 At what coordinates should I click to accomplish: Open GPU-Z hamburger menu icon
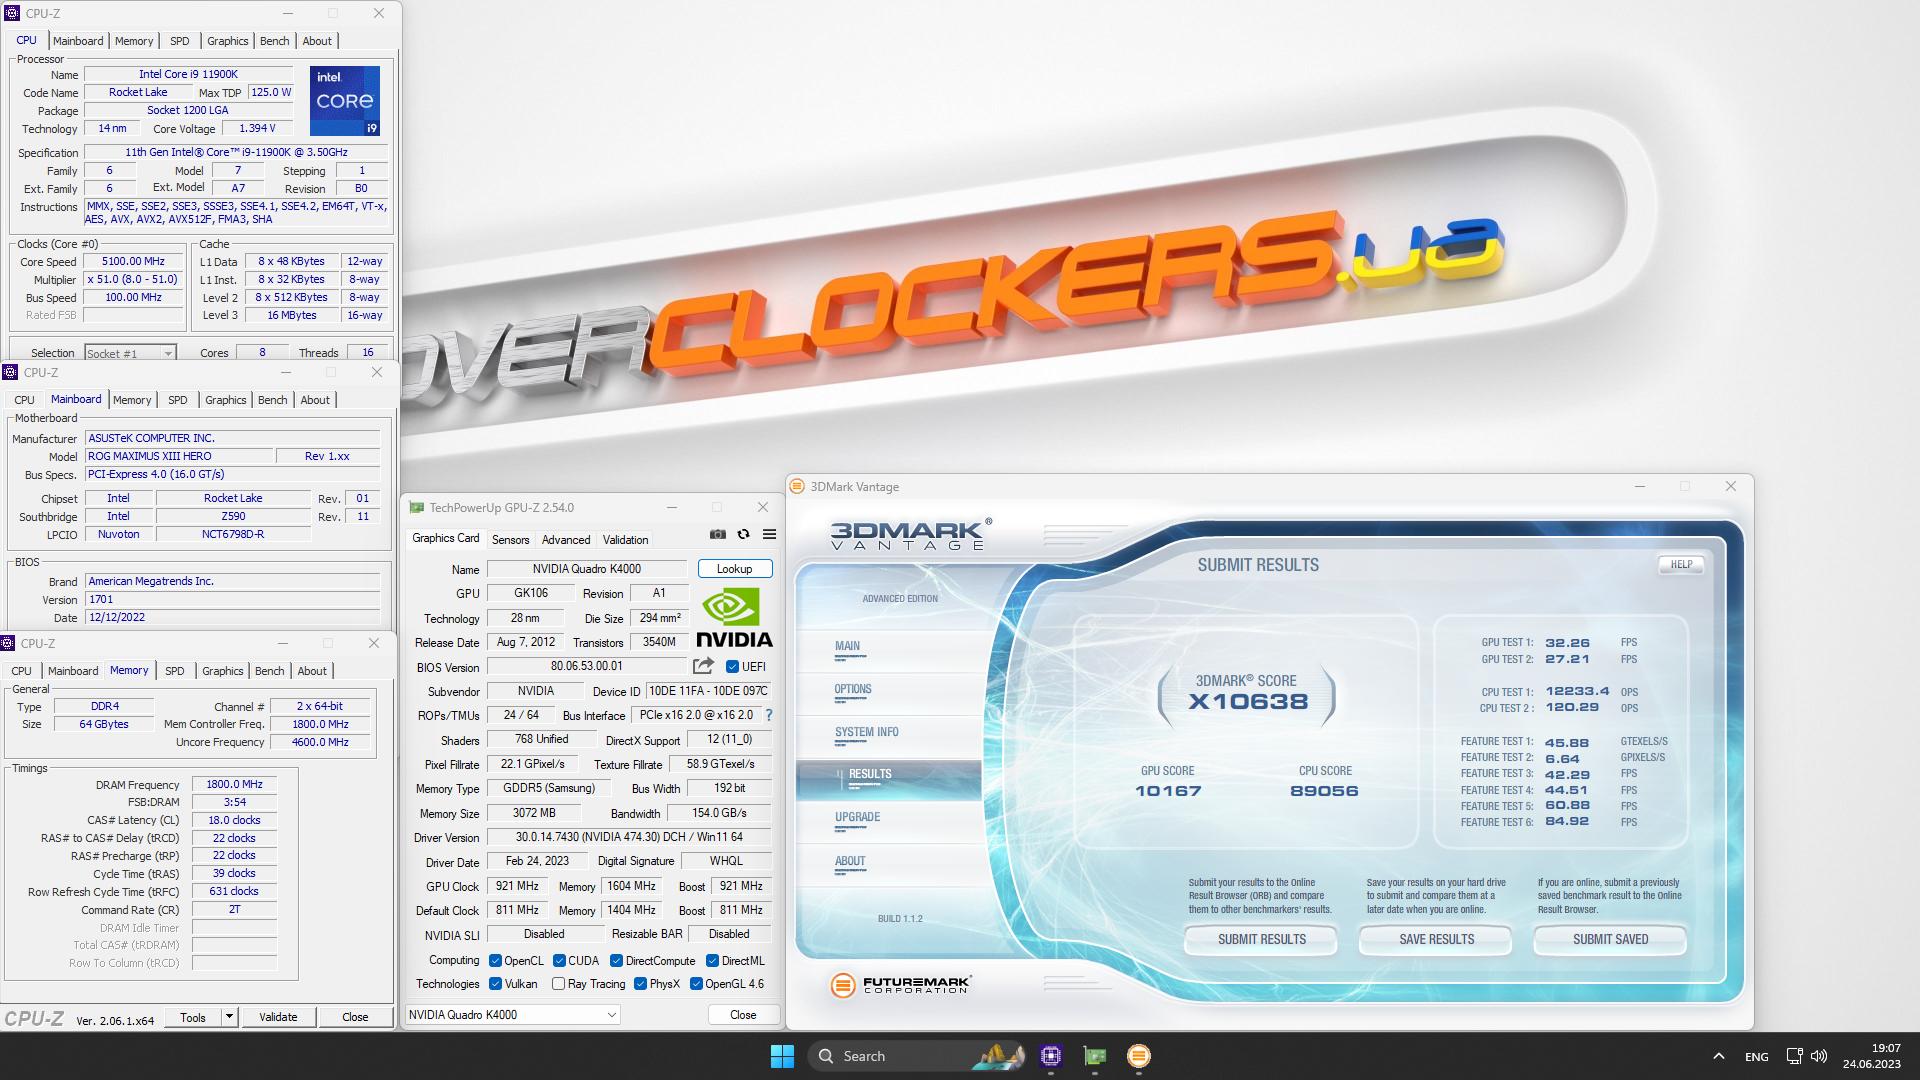tap(769, 534)
